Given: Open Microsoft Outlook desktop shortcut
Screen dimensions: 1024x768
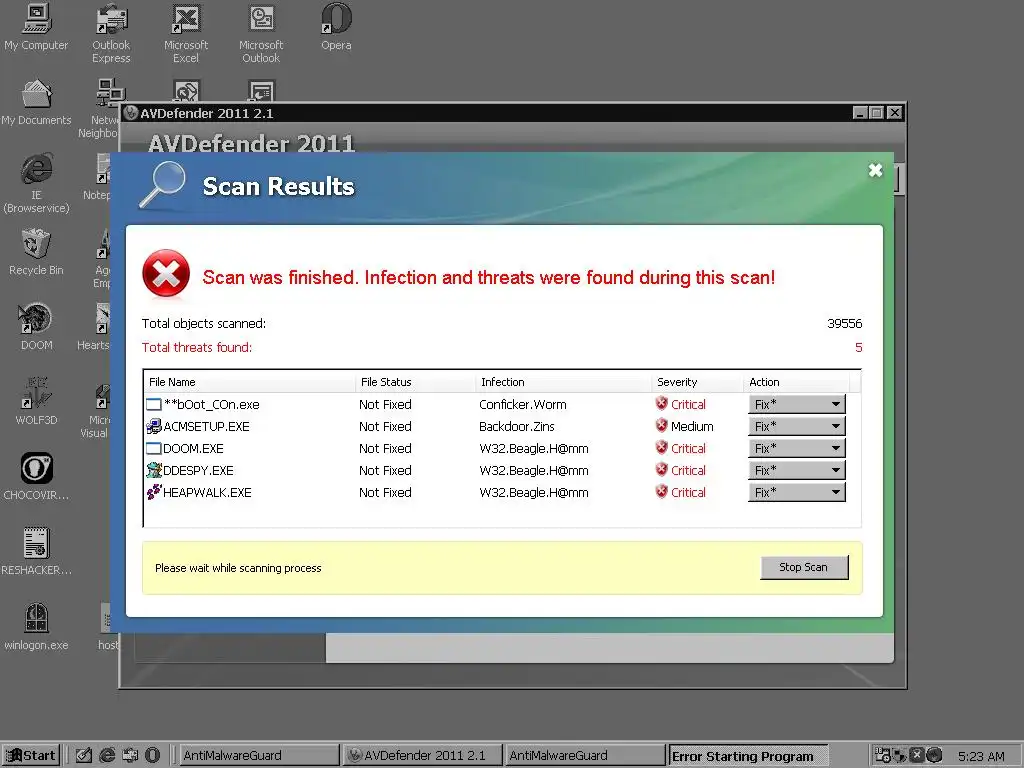Looking at the screenshot, I should coord(261,33).
